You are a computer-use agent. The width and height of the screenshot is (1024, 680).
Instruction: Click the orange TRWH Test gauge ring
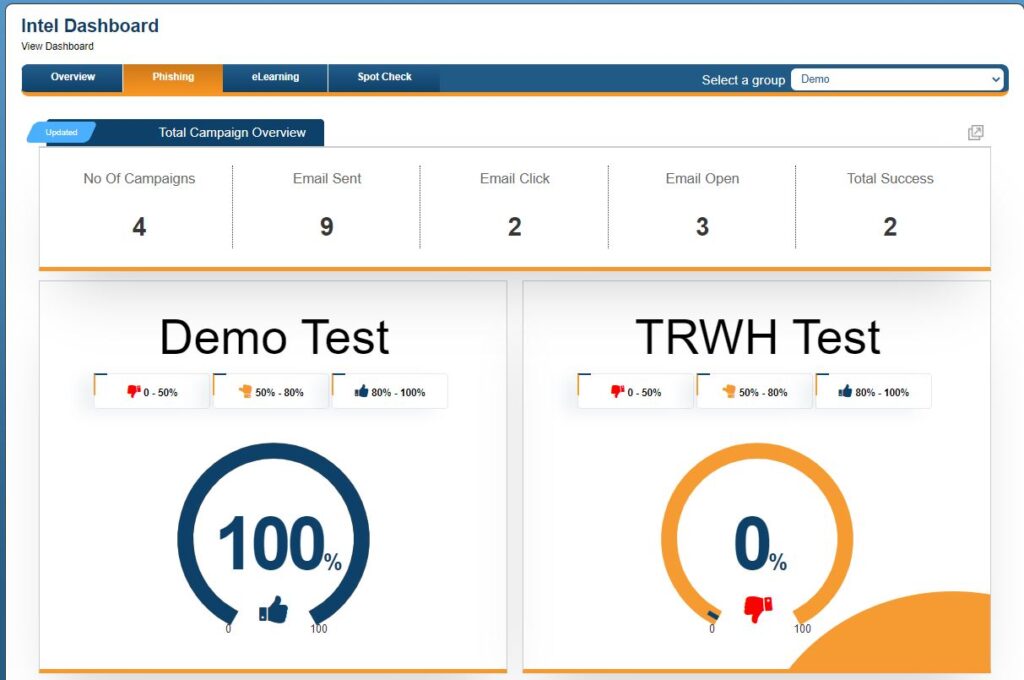[758, 451]
